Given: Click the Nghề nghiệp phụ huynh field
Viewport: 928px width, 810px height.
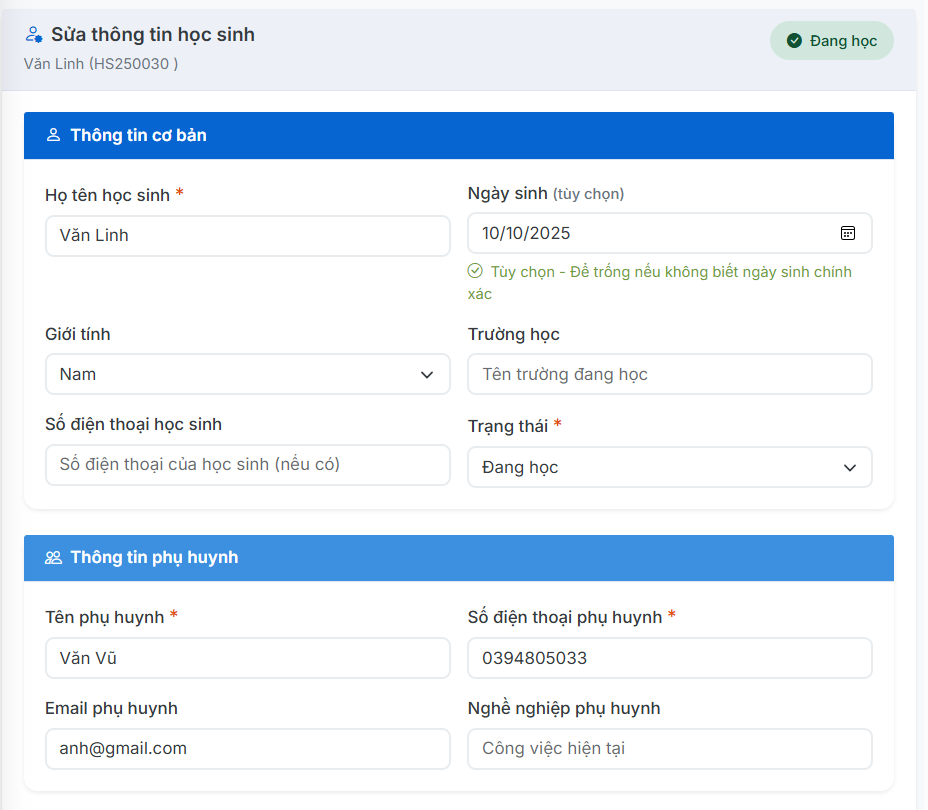Looking at the screenshot, I should [669, 748].
